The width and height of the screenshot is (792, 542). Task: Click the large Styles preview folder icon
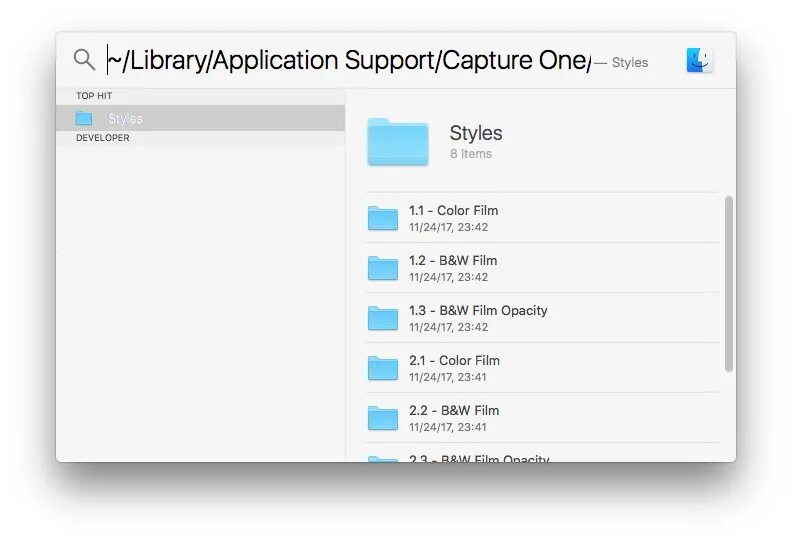click(x=398, y=142)
